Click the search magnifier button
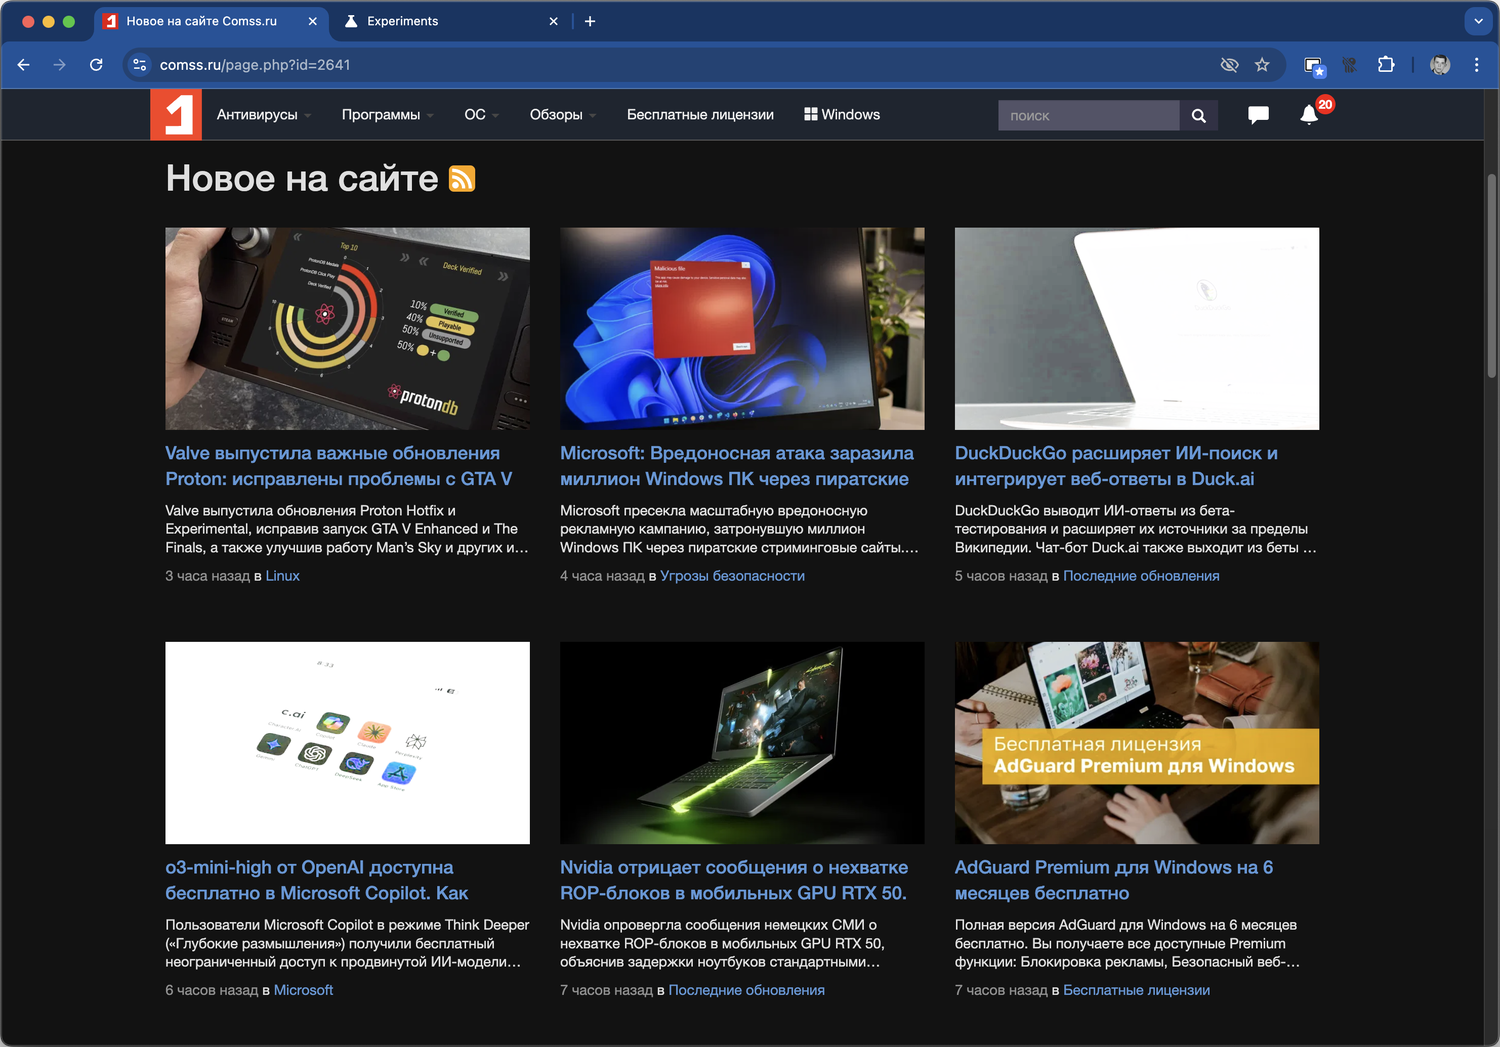Screen dimensions: 1500x1047 (1198, 116)
